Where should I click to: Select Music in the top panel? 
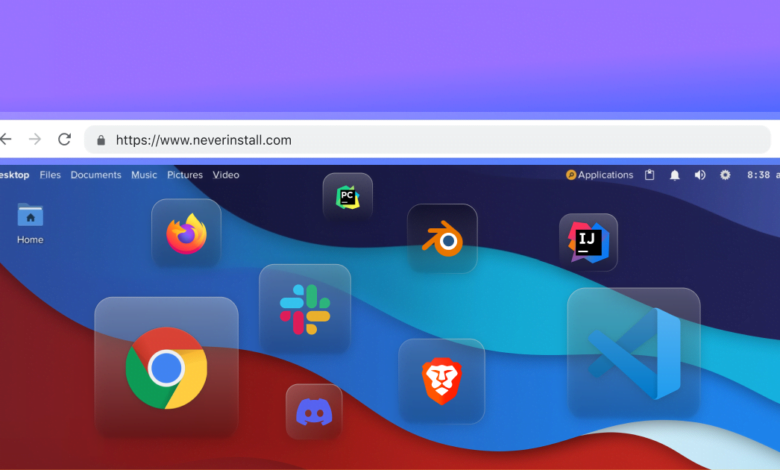pos(144,175)
